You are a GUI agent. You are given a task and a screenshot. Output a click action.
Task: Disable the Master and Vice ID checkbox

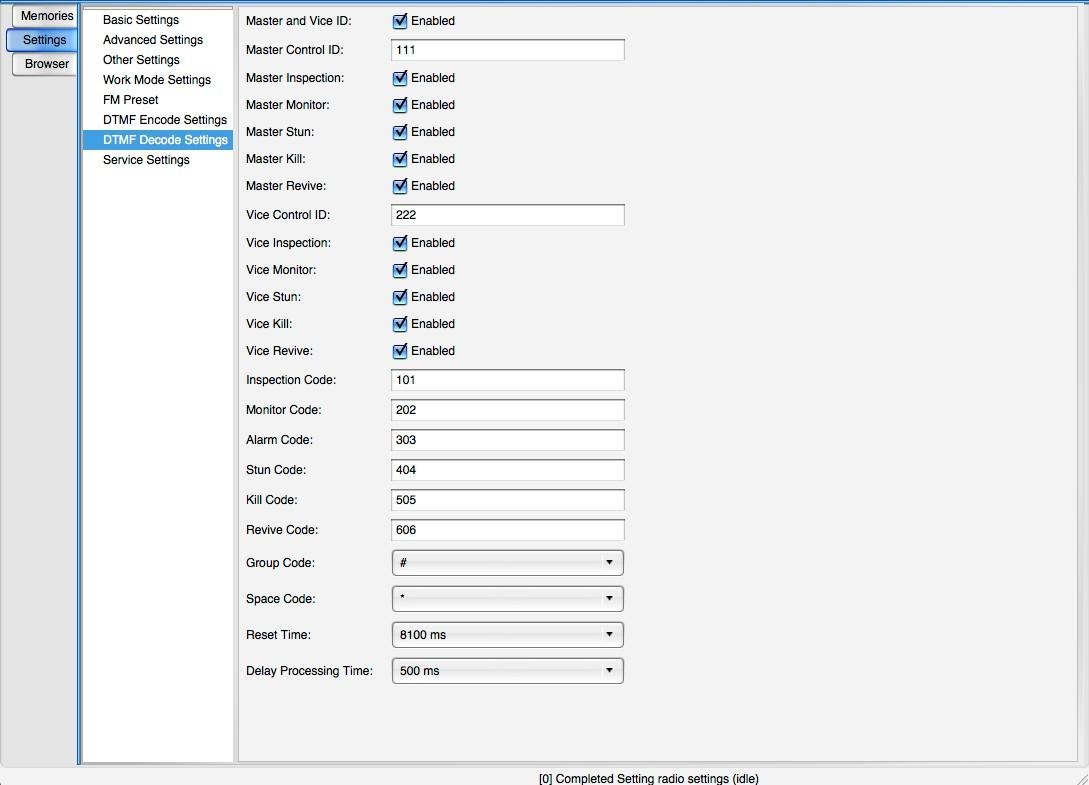pos(400,21)
